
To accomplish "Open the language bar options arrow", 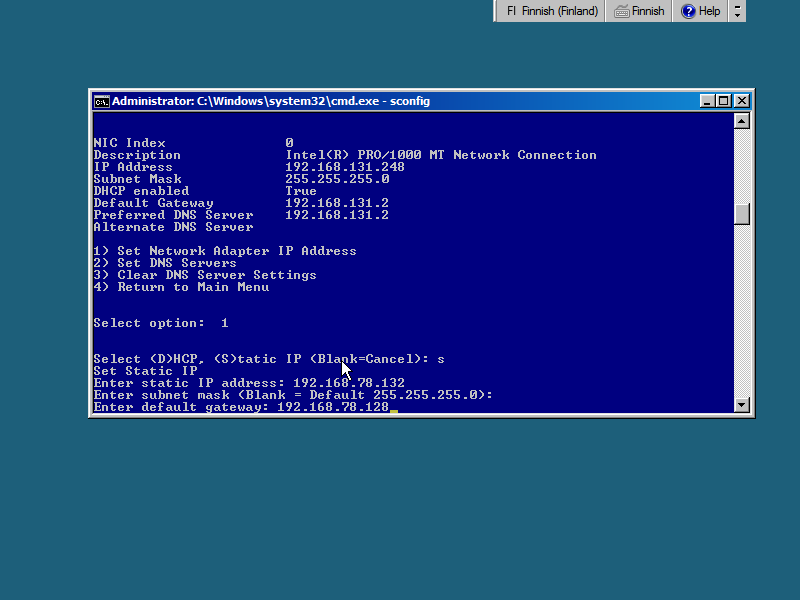I will point(738,11).
